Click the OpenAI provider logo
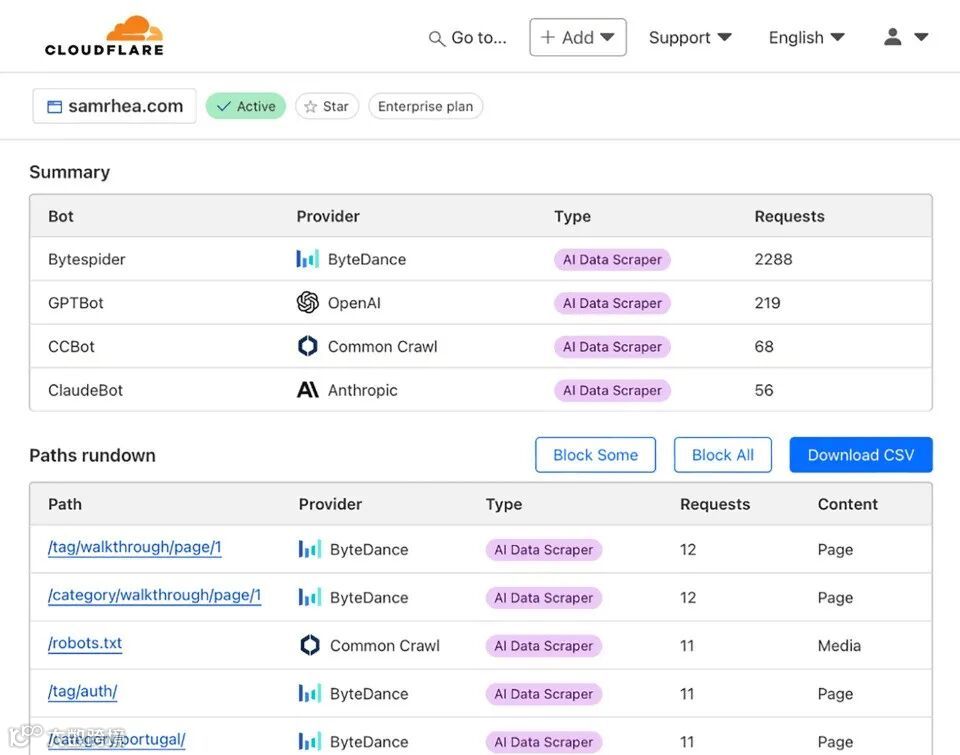The height and width of the screenshot is (755, 960). click(x=308, y=303)
